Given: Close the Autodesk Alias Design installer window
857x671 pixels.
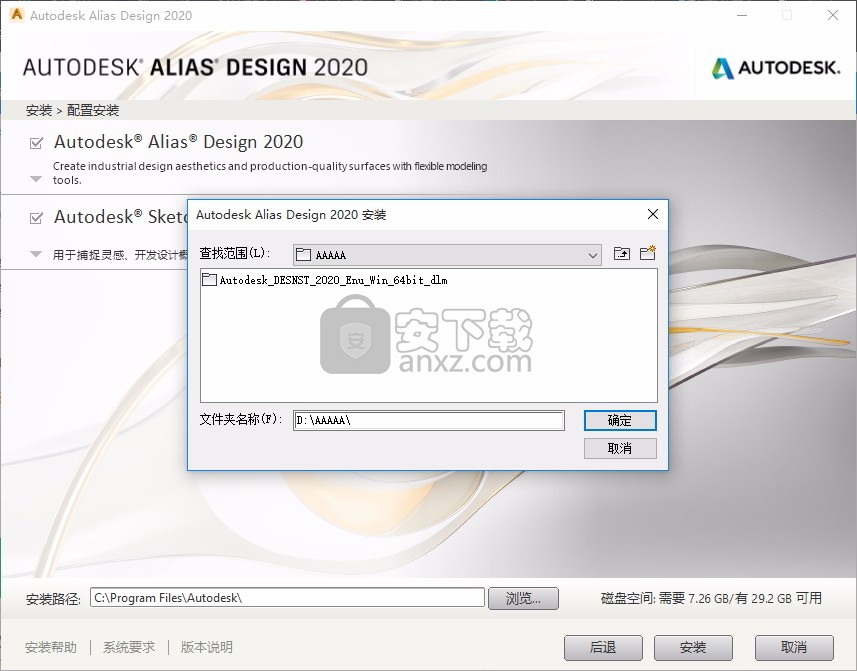Looking at the screenshot, I should (x=833, y=15).
